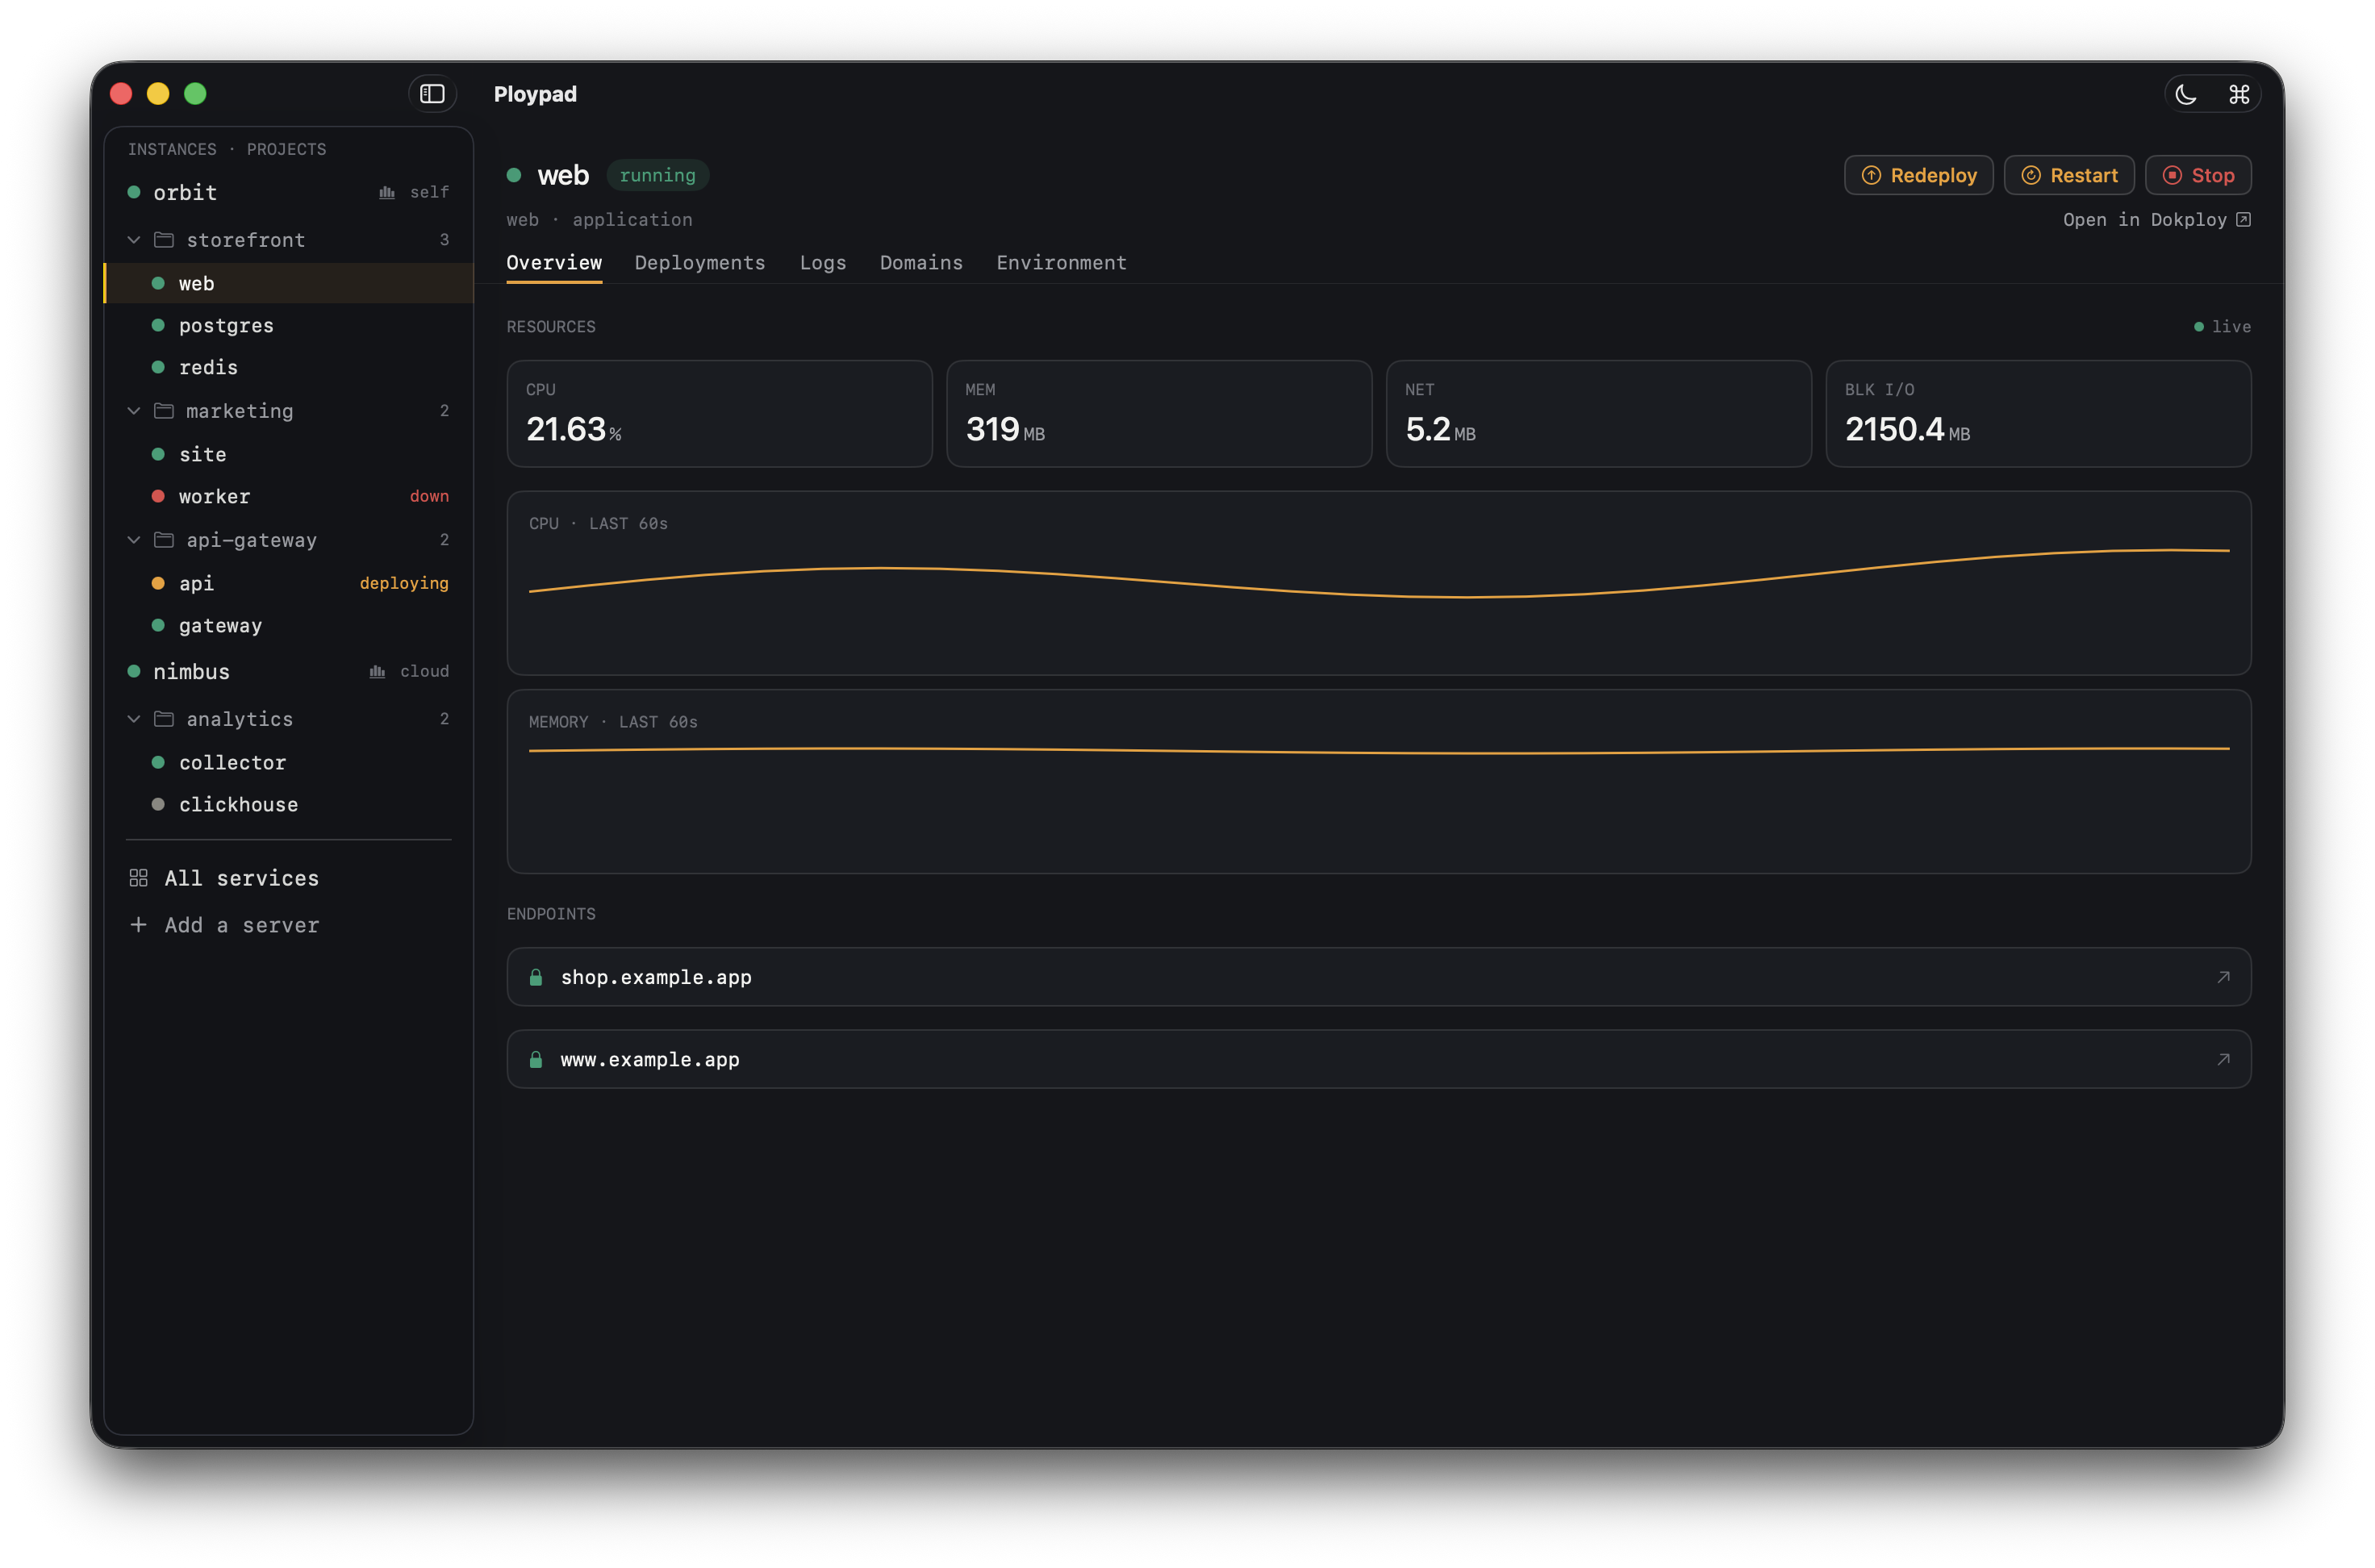Screen dimensions: 2375x1568
Task: Click the shop.example.app endpoint text
Action: pos(656,977)
